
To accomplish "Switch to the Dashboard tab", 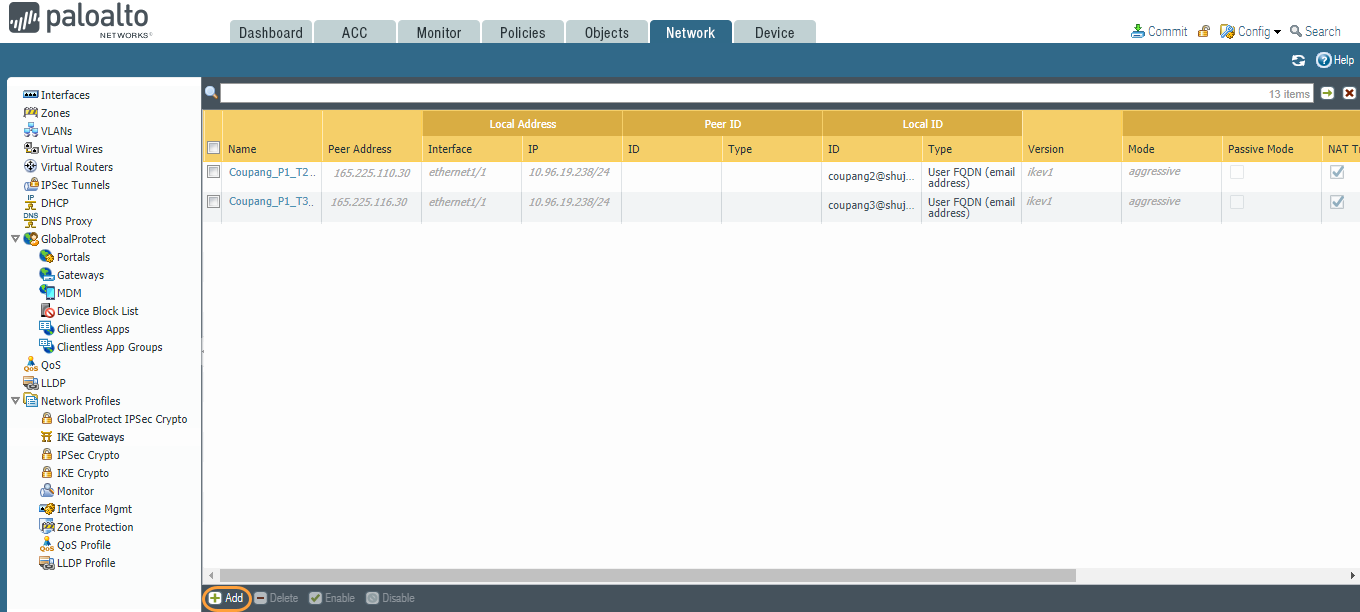I will 270,31.
